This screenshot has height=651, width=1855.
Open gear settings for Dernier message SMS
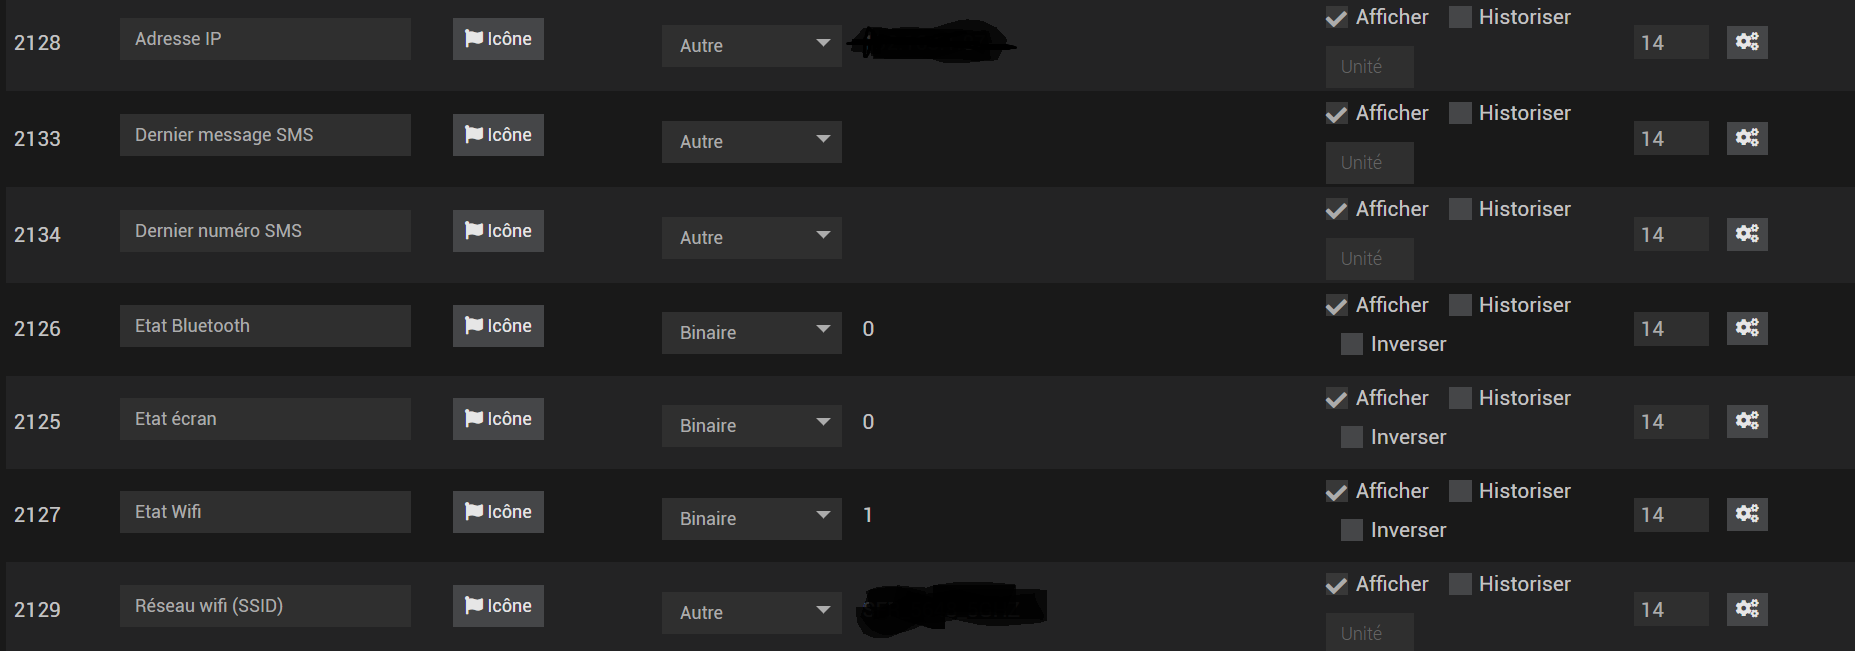pos(1747,138)
